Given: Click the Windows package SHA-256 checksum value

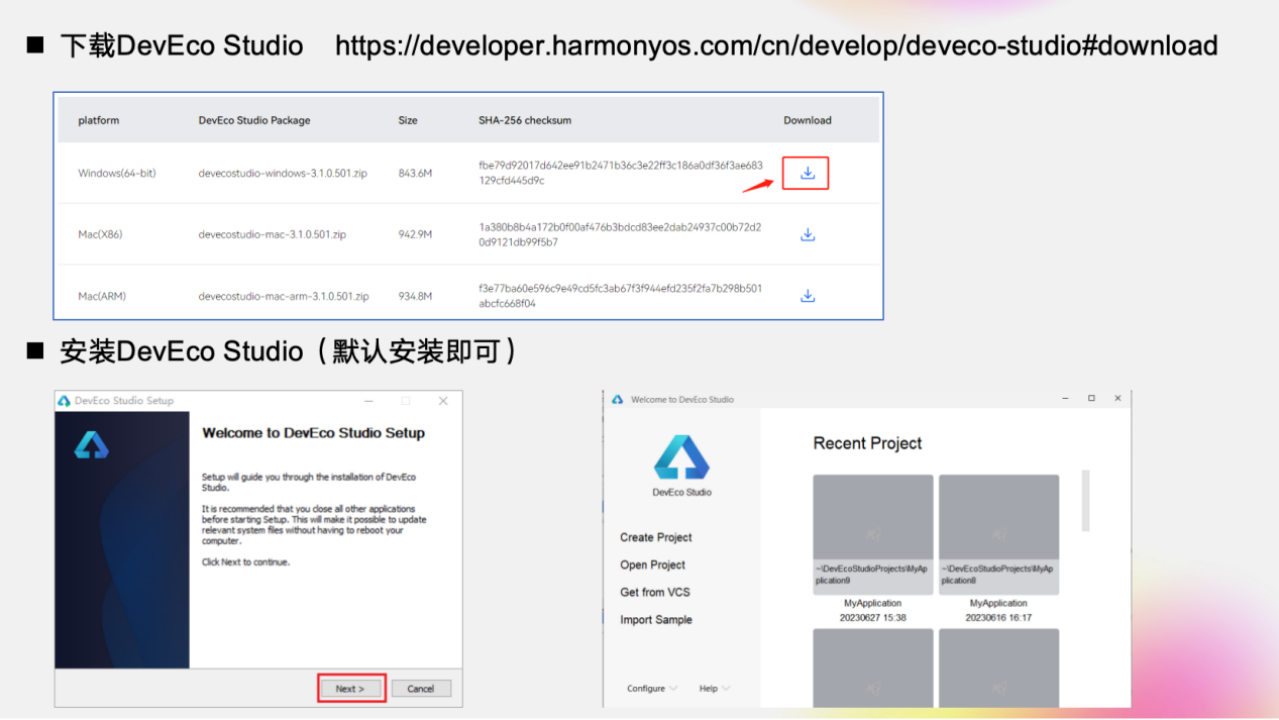Looking at the screenshot, I should pos(620,173).
